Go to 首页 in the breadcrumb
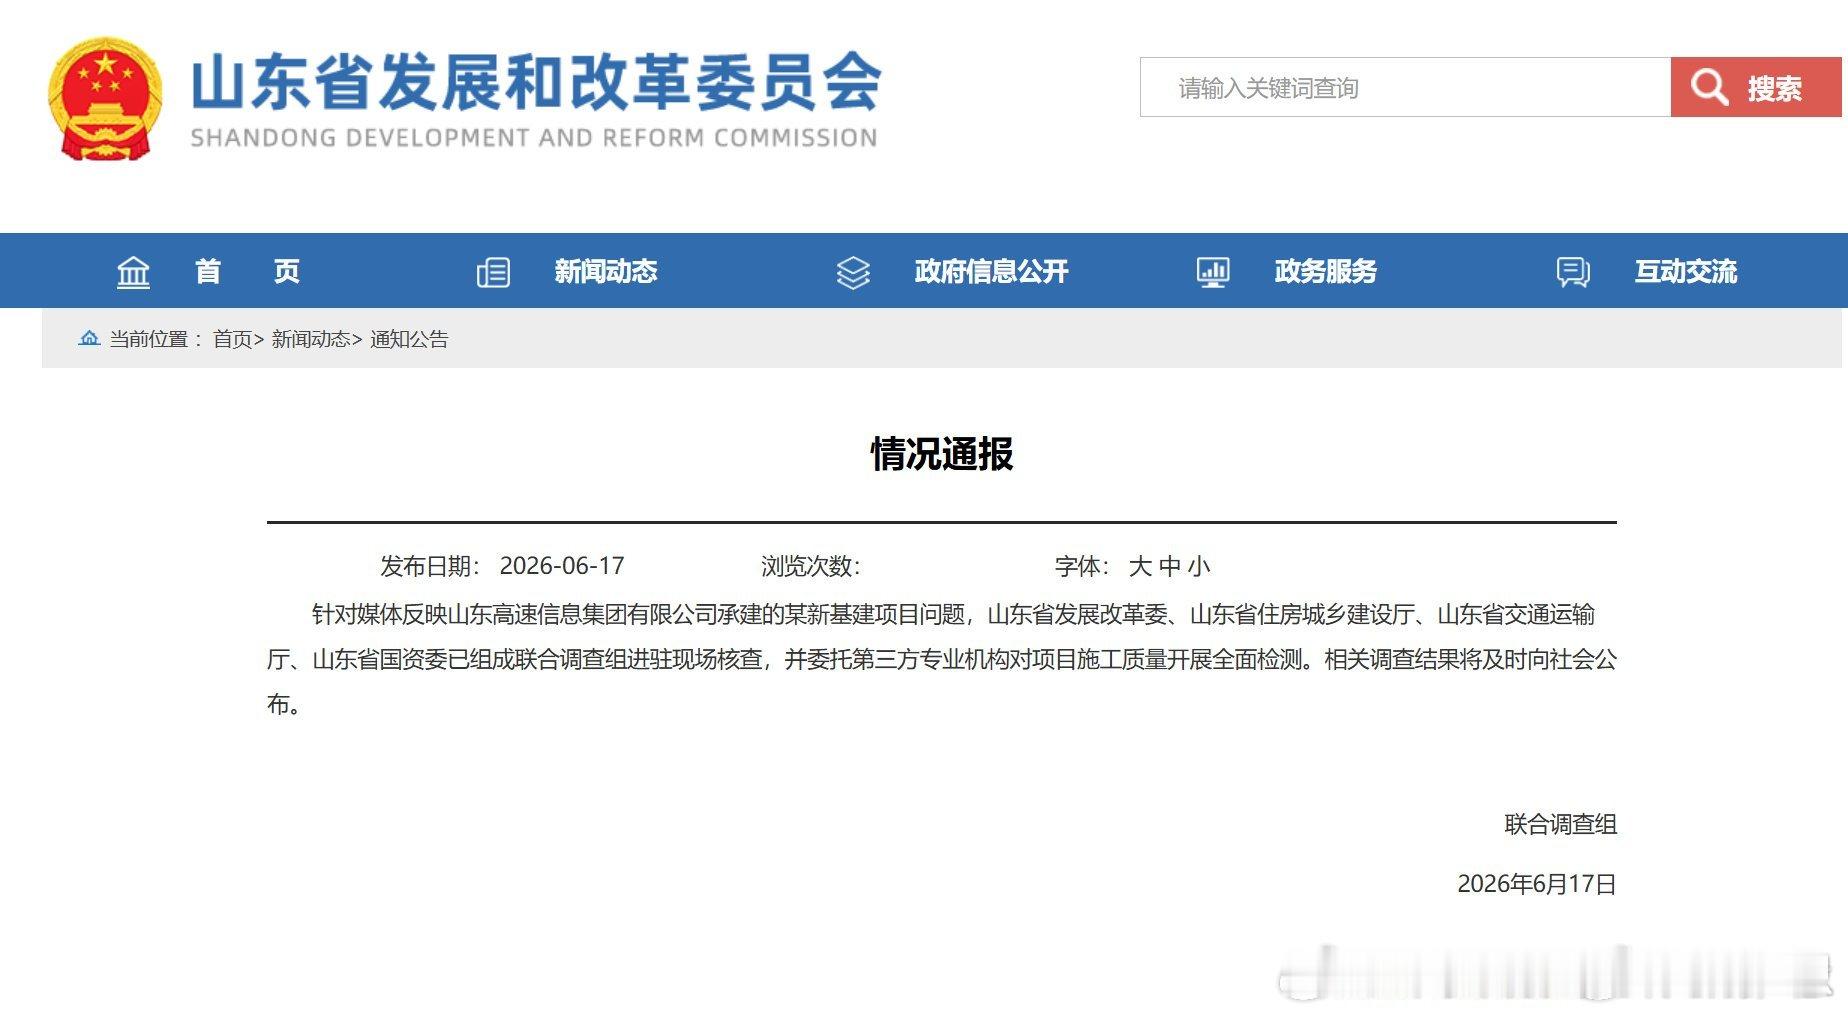This screenshot has width=1848, height=1020. pyautogui.click(x=232, y=339)
